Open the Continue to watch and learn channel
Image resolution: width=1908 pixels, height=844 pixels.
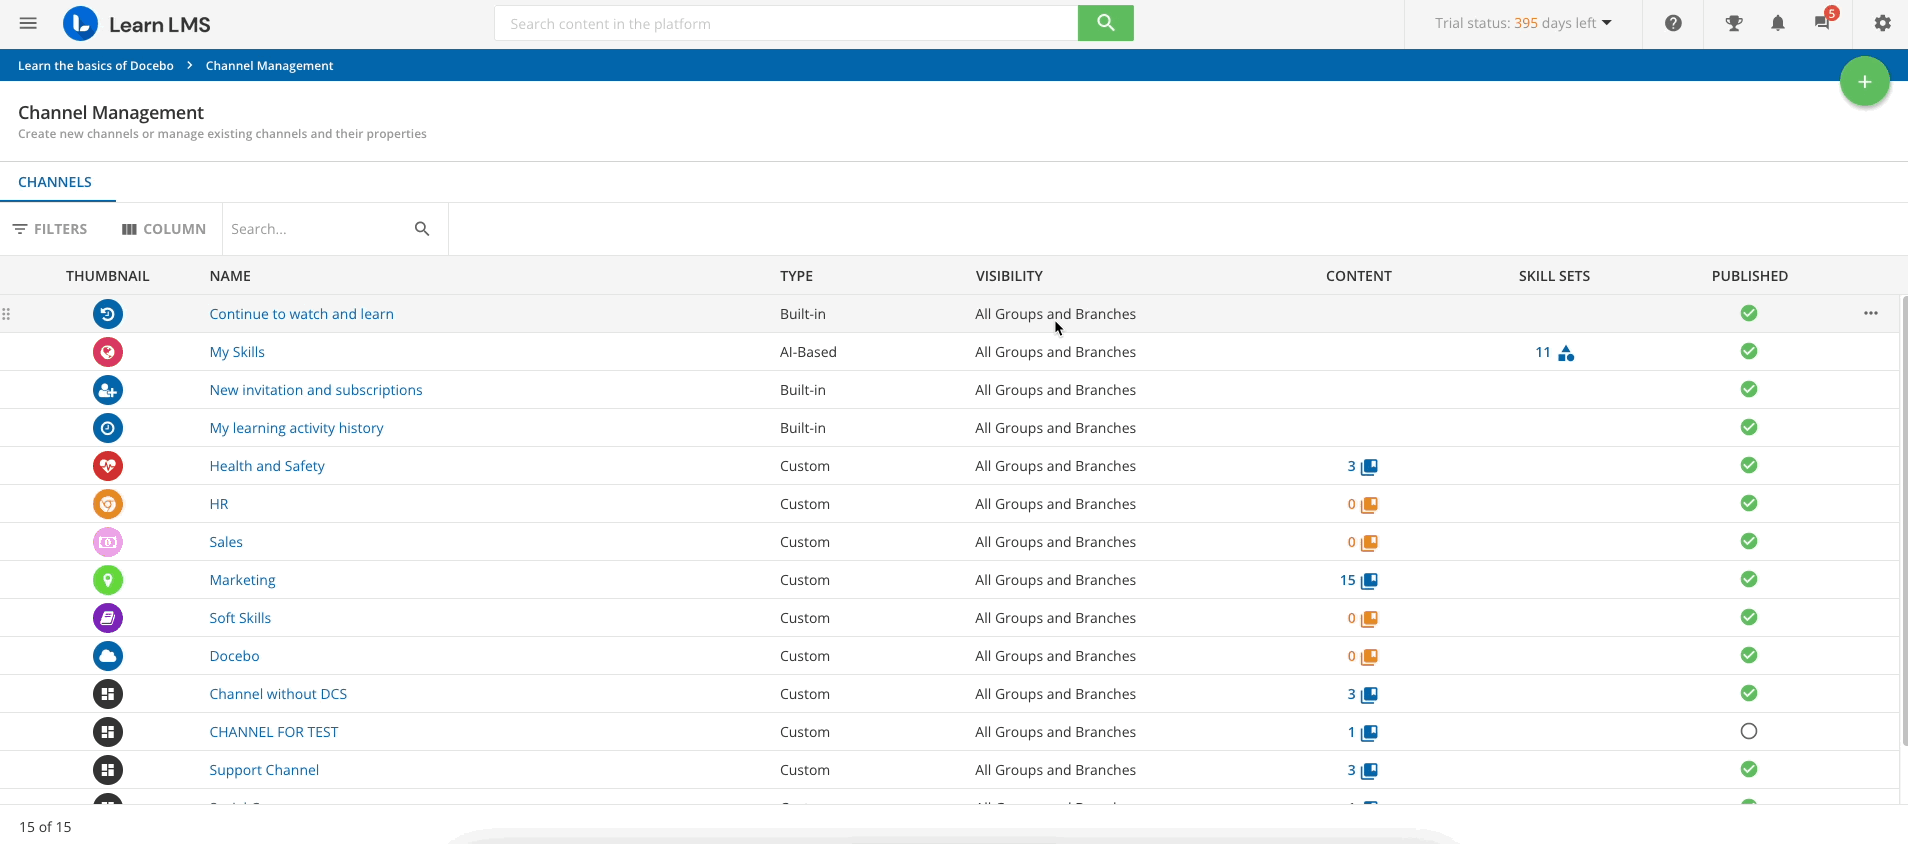click(301, 314)
